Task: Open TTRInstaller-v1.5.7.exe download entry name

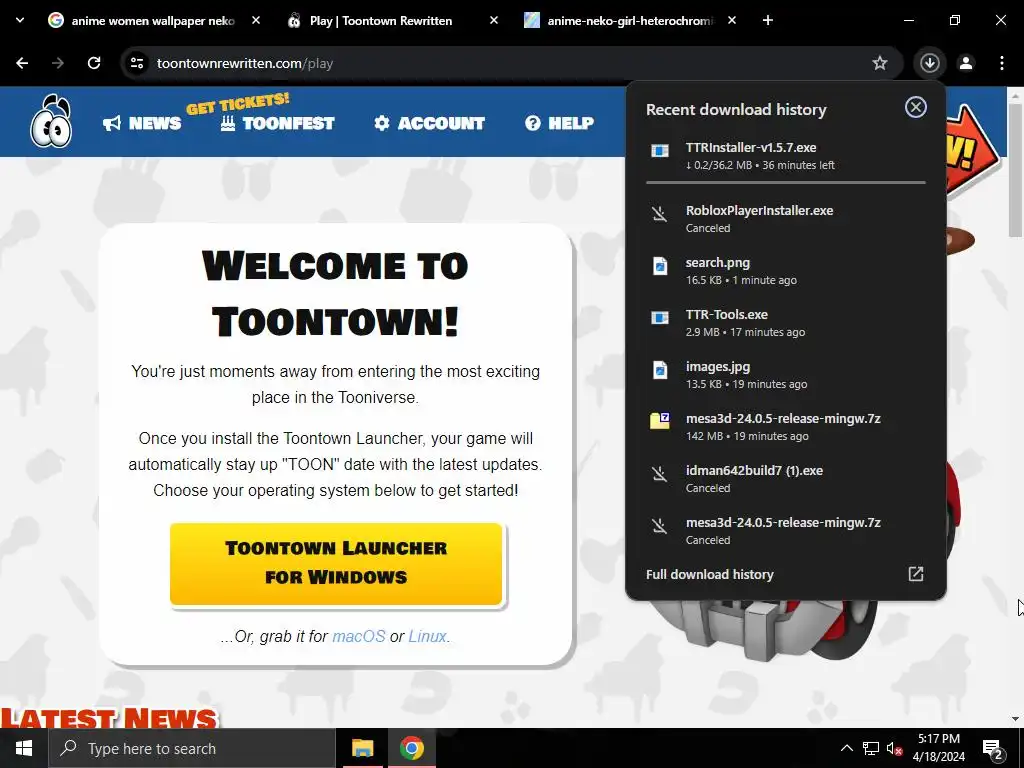Action: pyautogui.click(x=751, y=148)
